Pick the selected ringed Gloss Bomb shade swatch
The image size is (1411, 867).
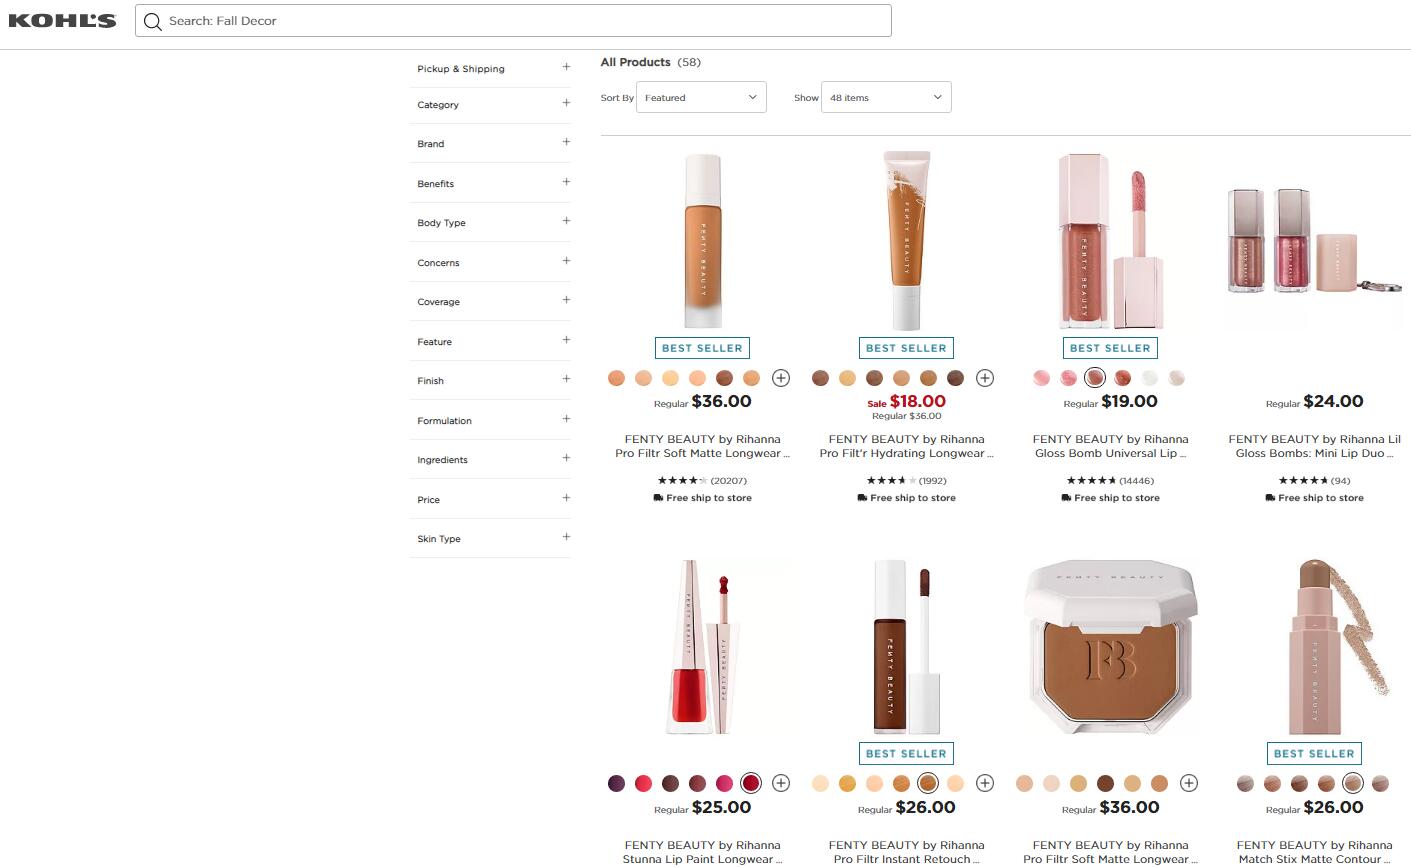[1095, 378]
